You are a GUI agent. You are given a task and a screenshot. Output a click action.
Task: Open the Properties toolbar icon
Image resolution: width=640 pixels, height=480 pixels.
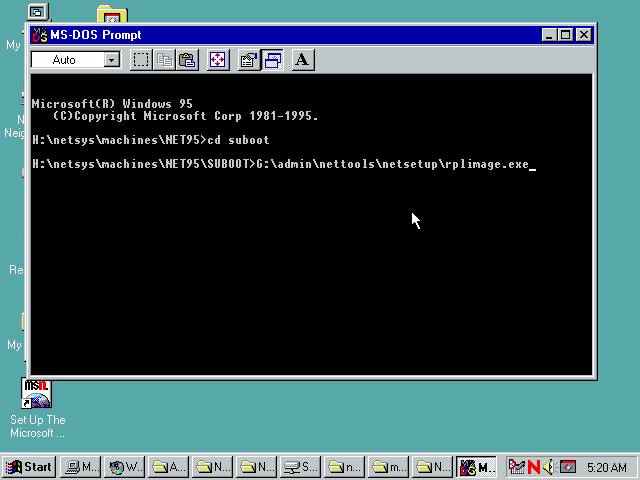(249, 60)
